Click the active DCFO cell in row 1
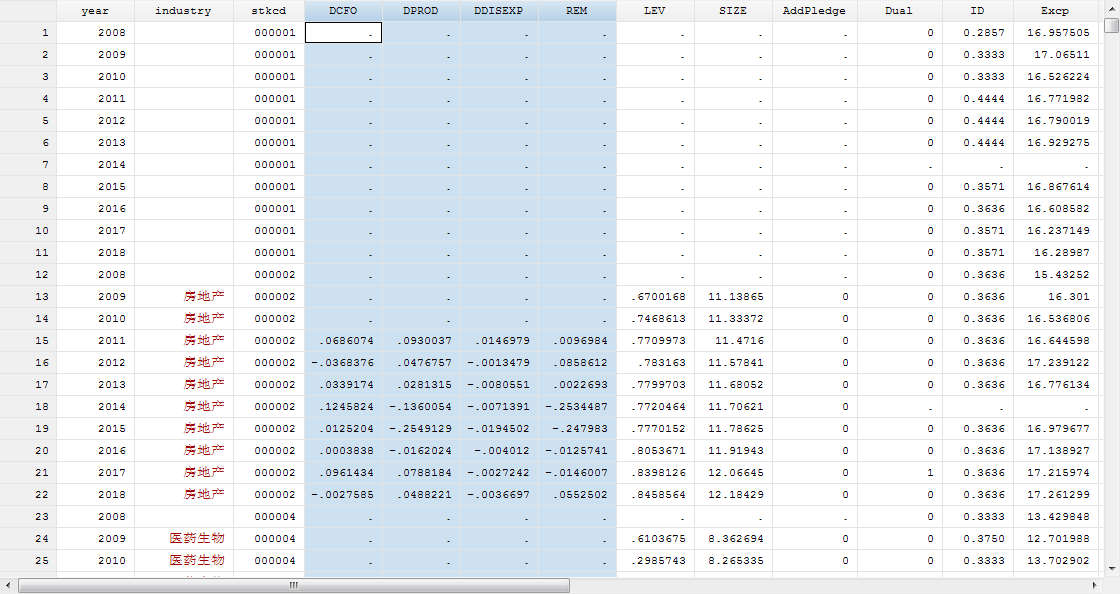1120x594 pixels. coord(343,32)
